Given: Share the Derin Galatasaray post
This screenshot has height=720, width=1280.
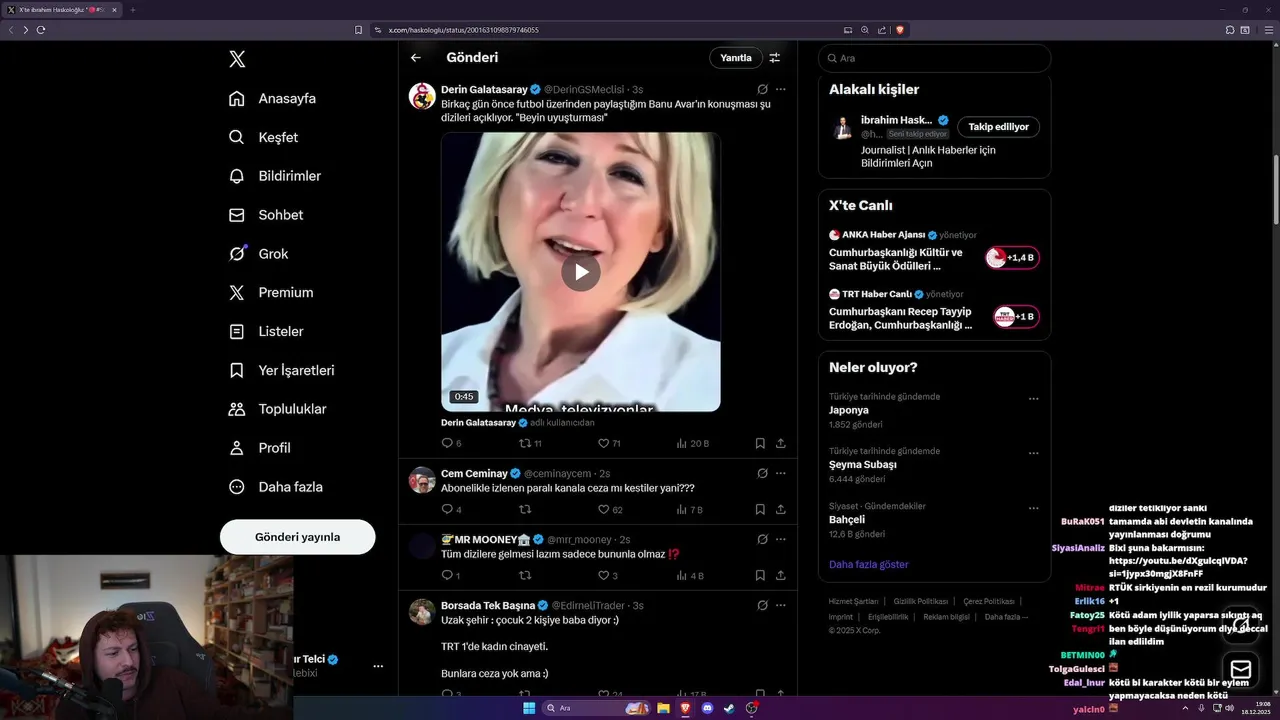Looking at the screenshot, I should (x=781, y=443).
